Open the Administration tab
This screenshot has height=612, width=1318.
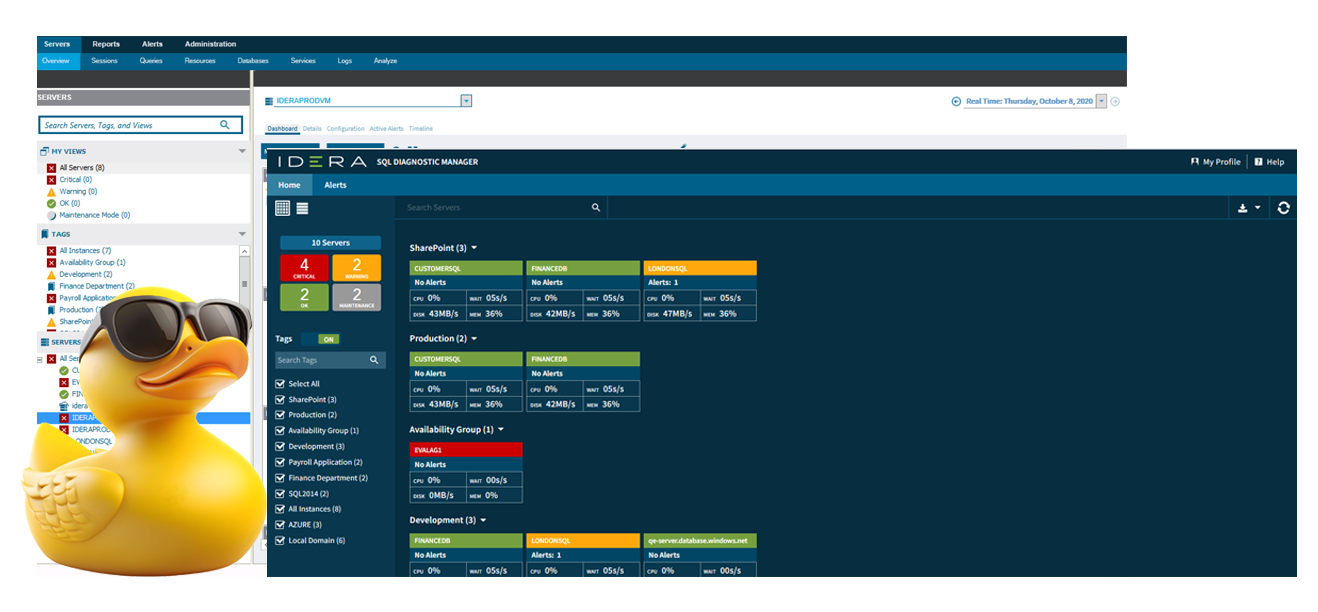(x=210, y=44)
